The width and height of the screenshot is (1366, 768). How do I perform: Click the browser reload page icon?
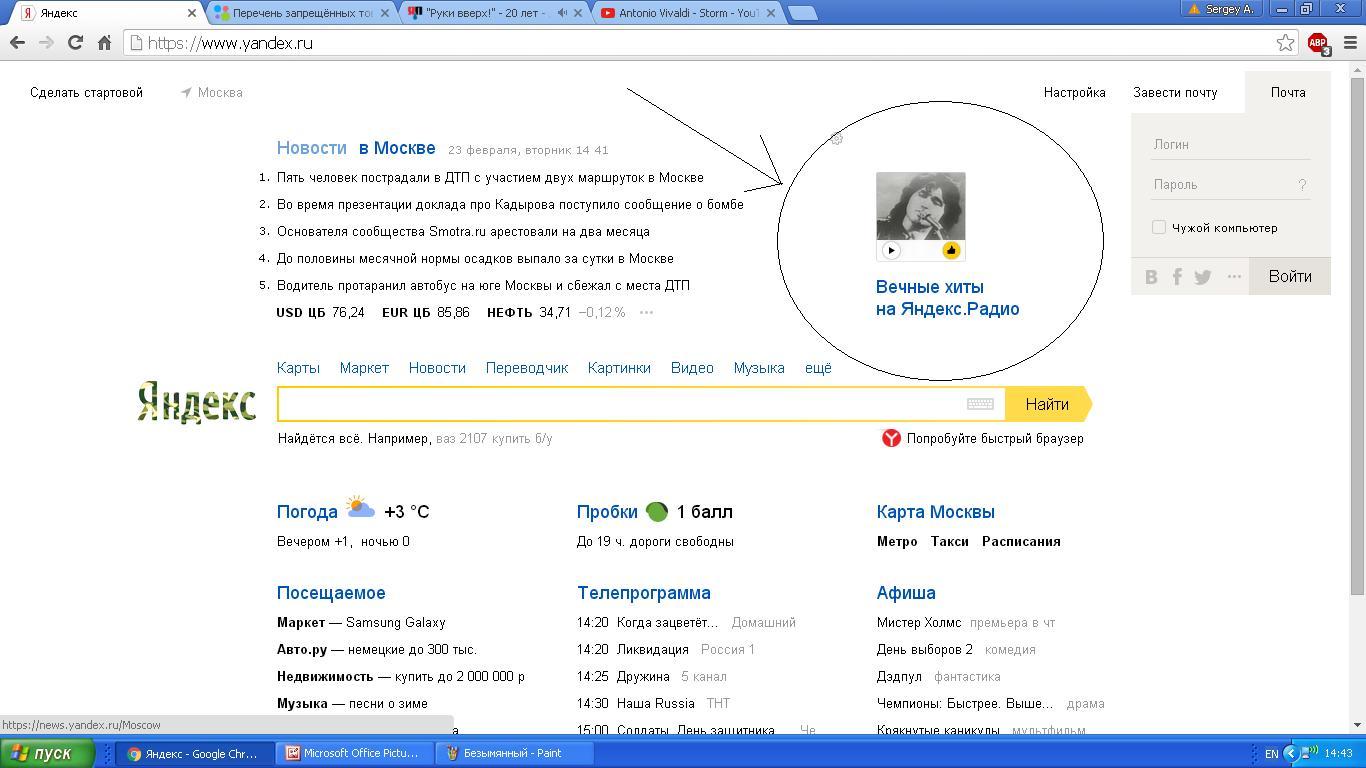(x=75, y=43)
